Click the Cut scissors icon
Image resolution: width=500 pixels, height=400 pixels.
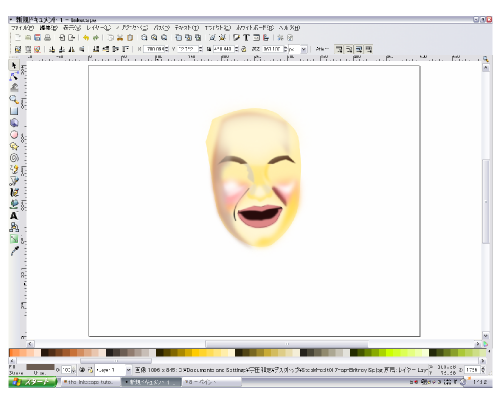point(120,38)
